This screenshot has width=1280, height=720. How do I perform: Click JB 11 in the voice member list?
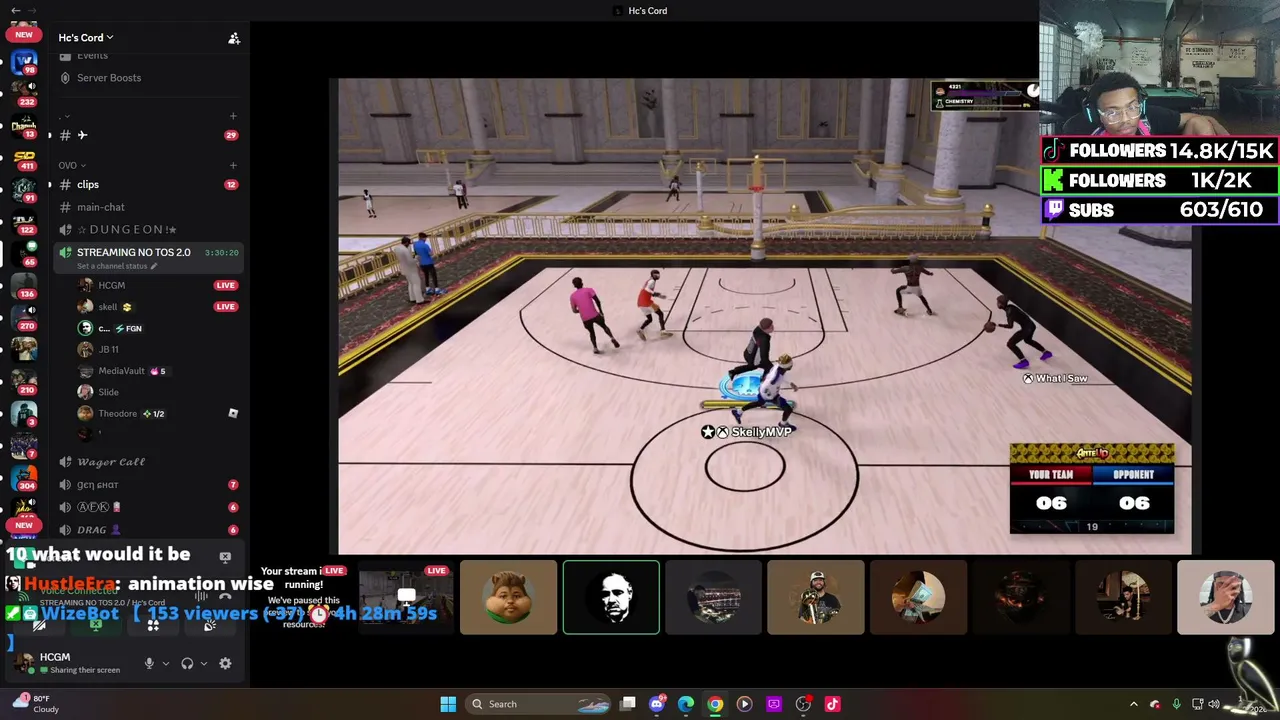point(109,350)
